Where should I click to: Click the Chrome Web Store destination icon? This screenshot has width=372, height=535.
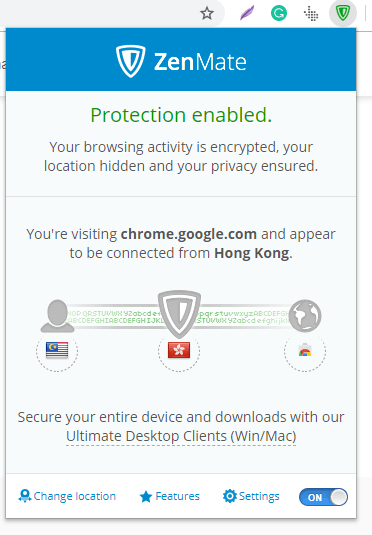(305, 350)
